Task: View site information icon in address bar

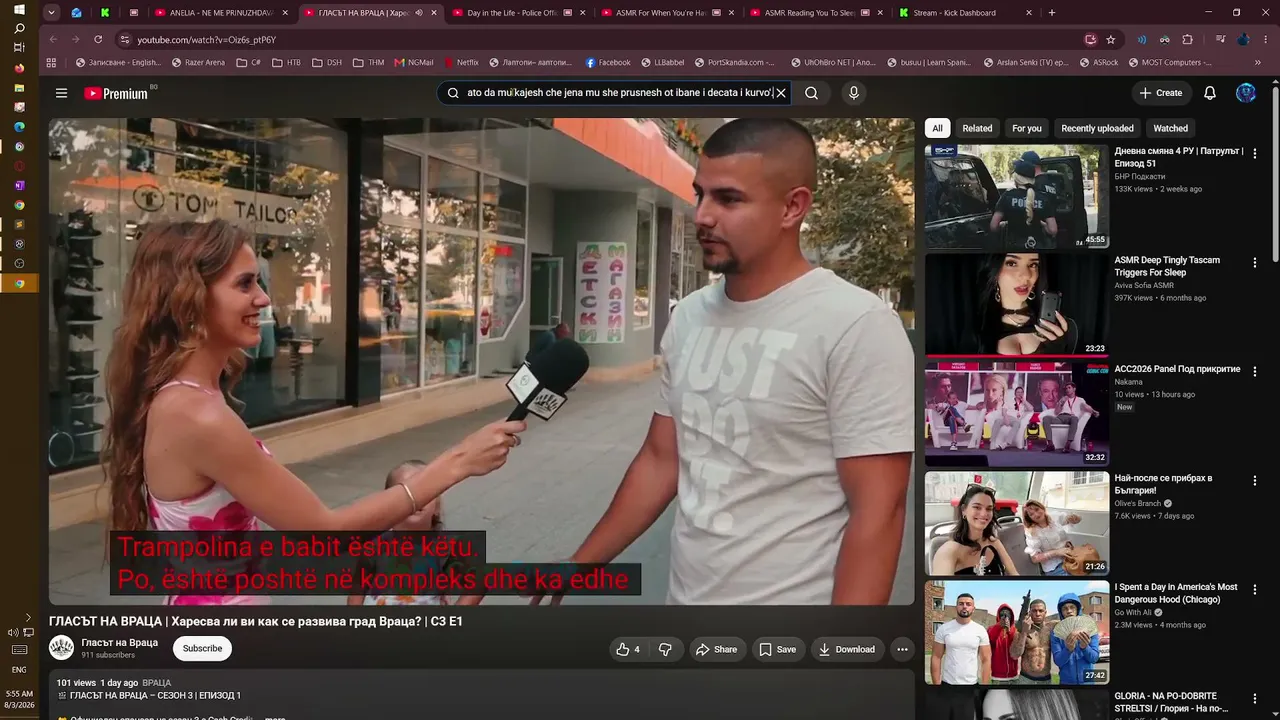Action: click(124, 39)
